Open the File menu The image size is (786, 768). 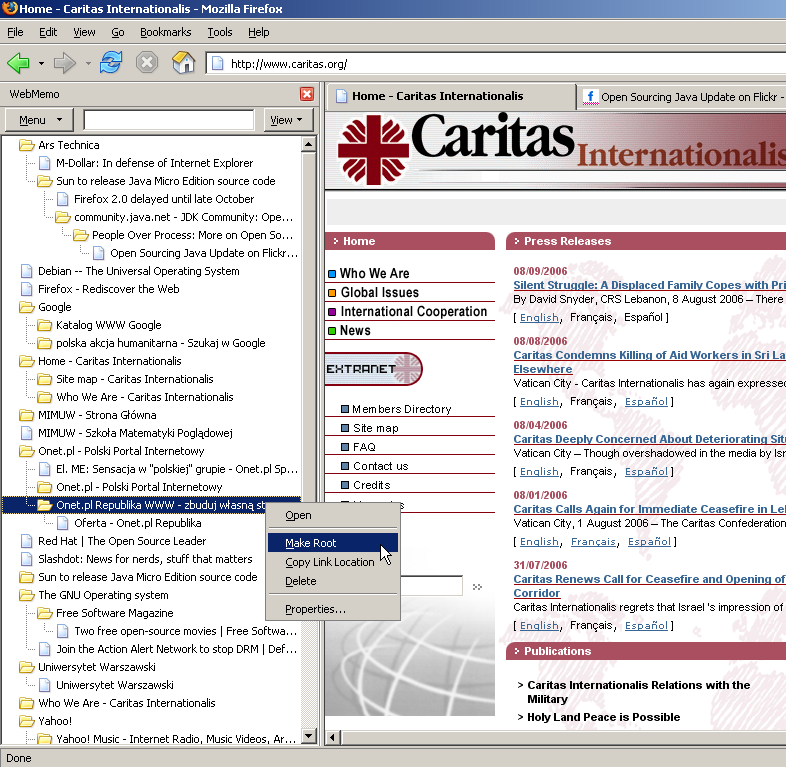click(x=15, y=32)
